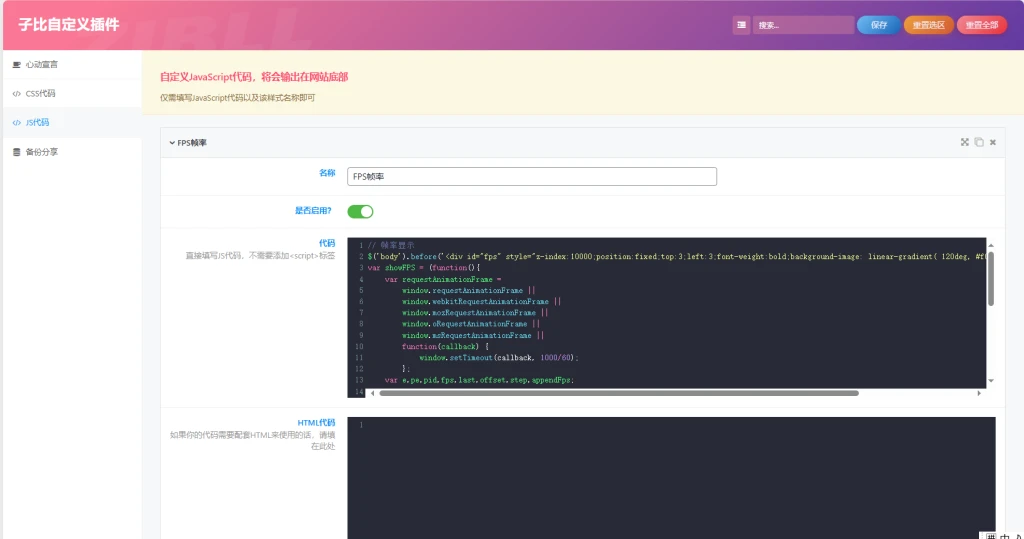Switch to the CSS代码 sidebar tab
Image resolution: width=1024 pixels, height=539 pixels.
(x=41, y=93)
